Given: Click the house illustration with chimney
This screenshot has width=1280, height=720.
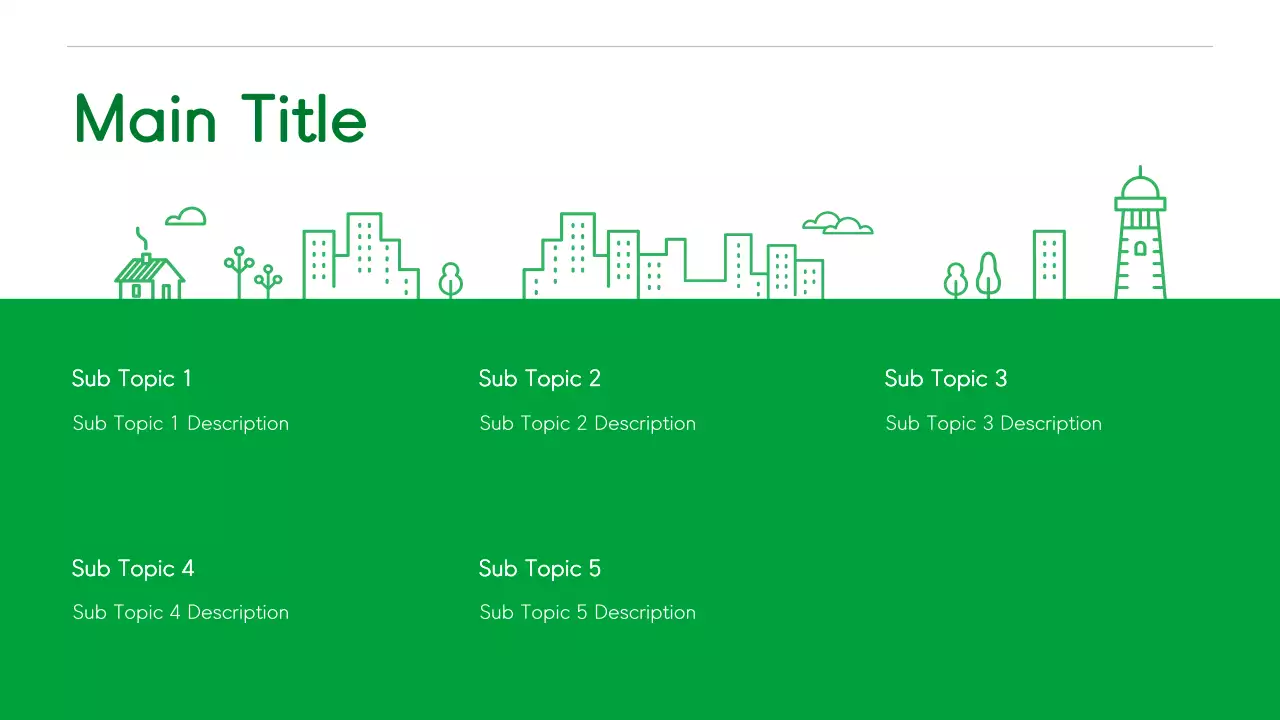Looking at the screenshot, I should coord(148,270).
